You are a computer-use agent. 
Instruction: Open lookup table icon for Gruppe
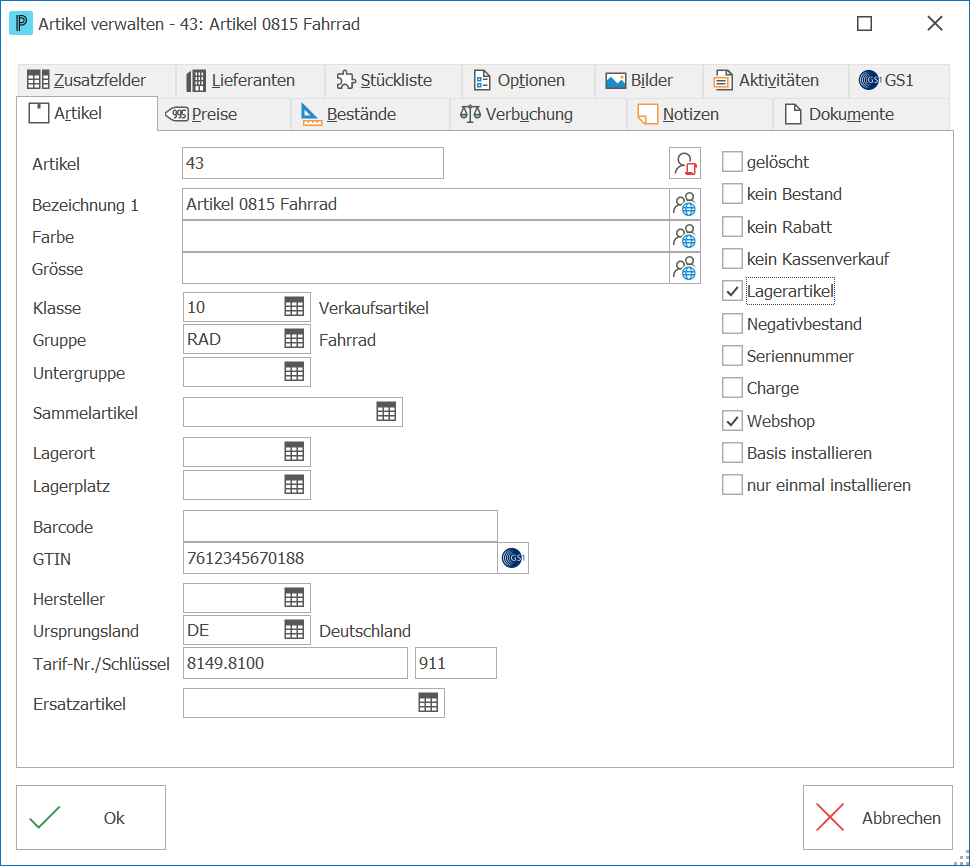[x=294, y=339]
